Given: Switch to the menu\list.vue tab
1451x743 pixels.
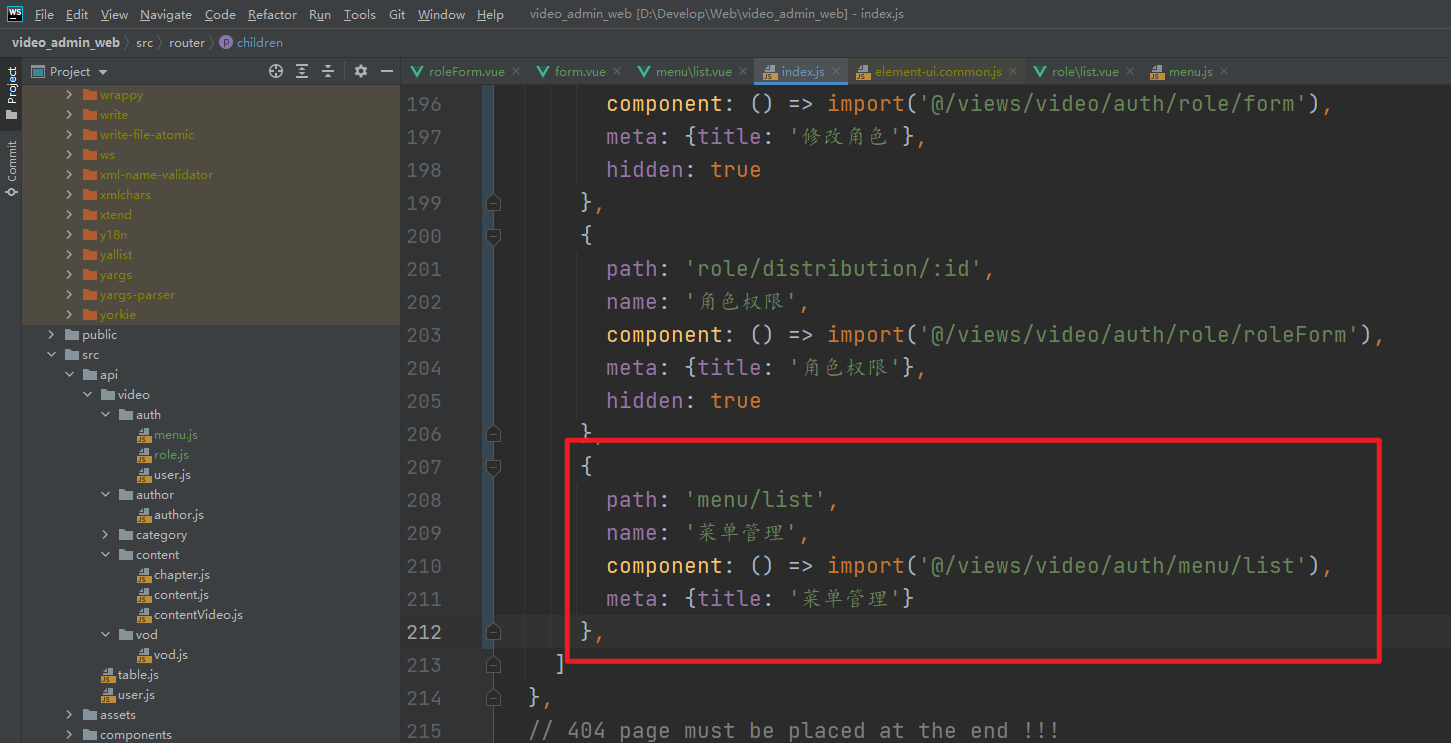Looking at the screenshot, I should pos(693,71).
